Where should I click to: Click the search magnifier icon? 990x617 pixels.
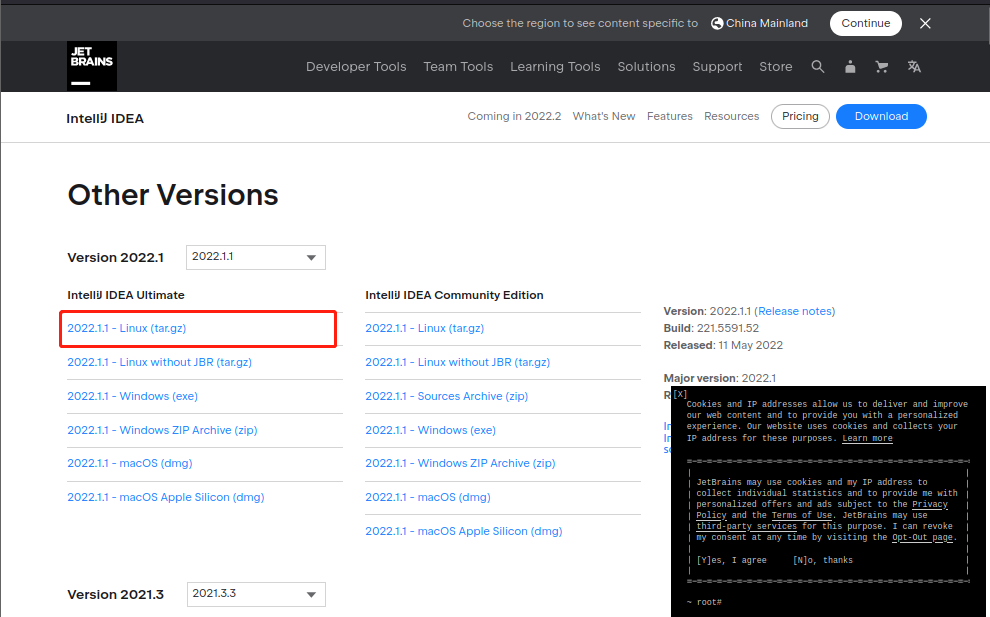click(x=818, y=66)
